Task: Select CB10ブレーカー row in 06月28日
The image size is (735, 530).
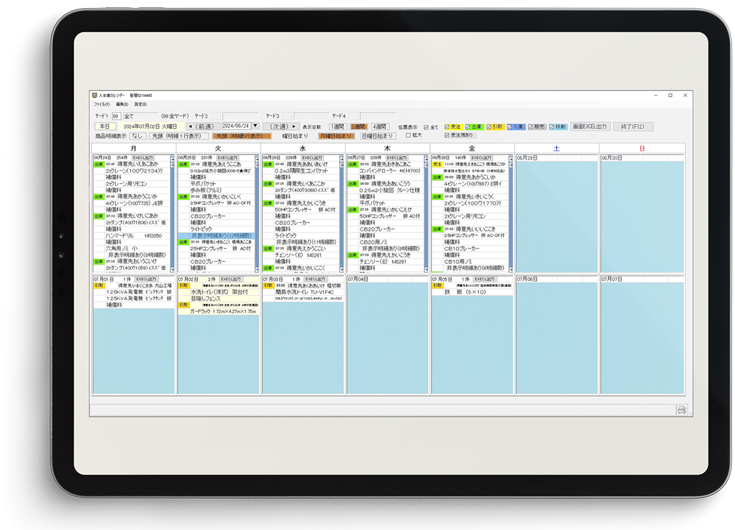Action: tap(470, 249)
